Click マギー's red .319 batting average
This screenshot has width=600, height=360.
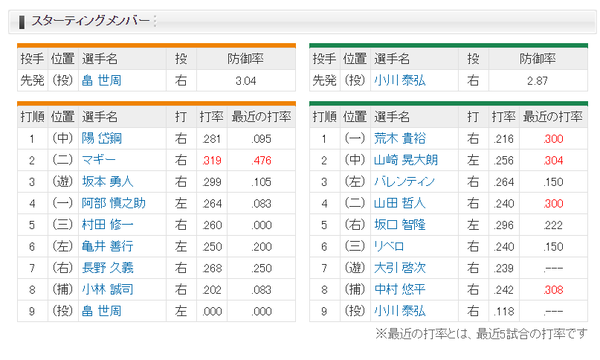tap(212, 160)
